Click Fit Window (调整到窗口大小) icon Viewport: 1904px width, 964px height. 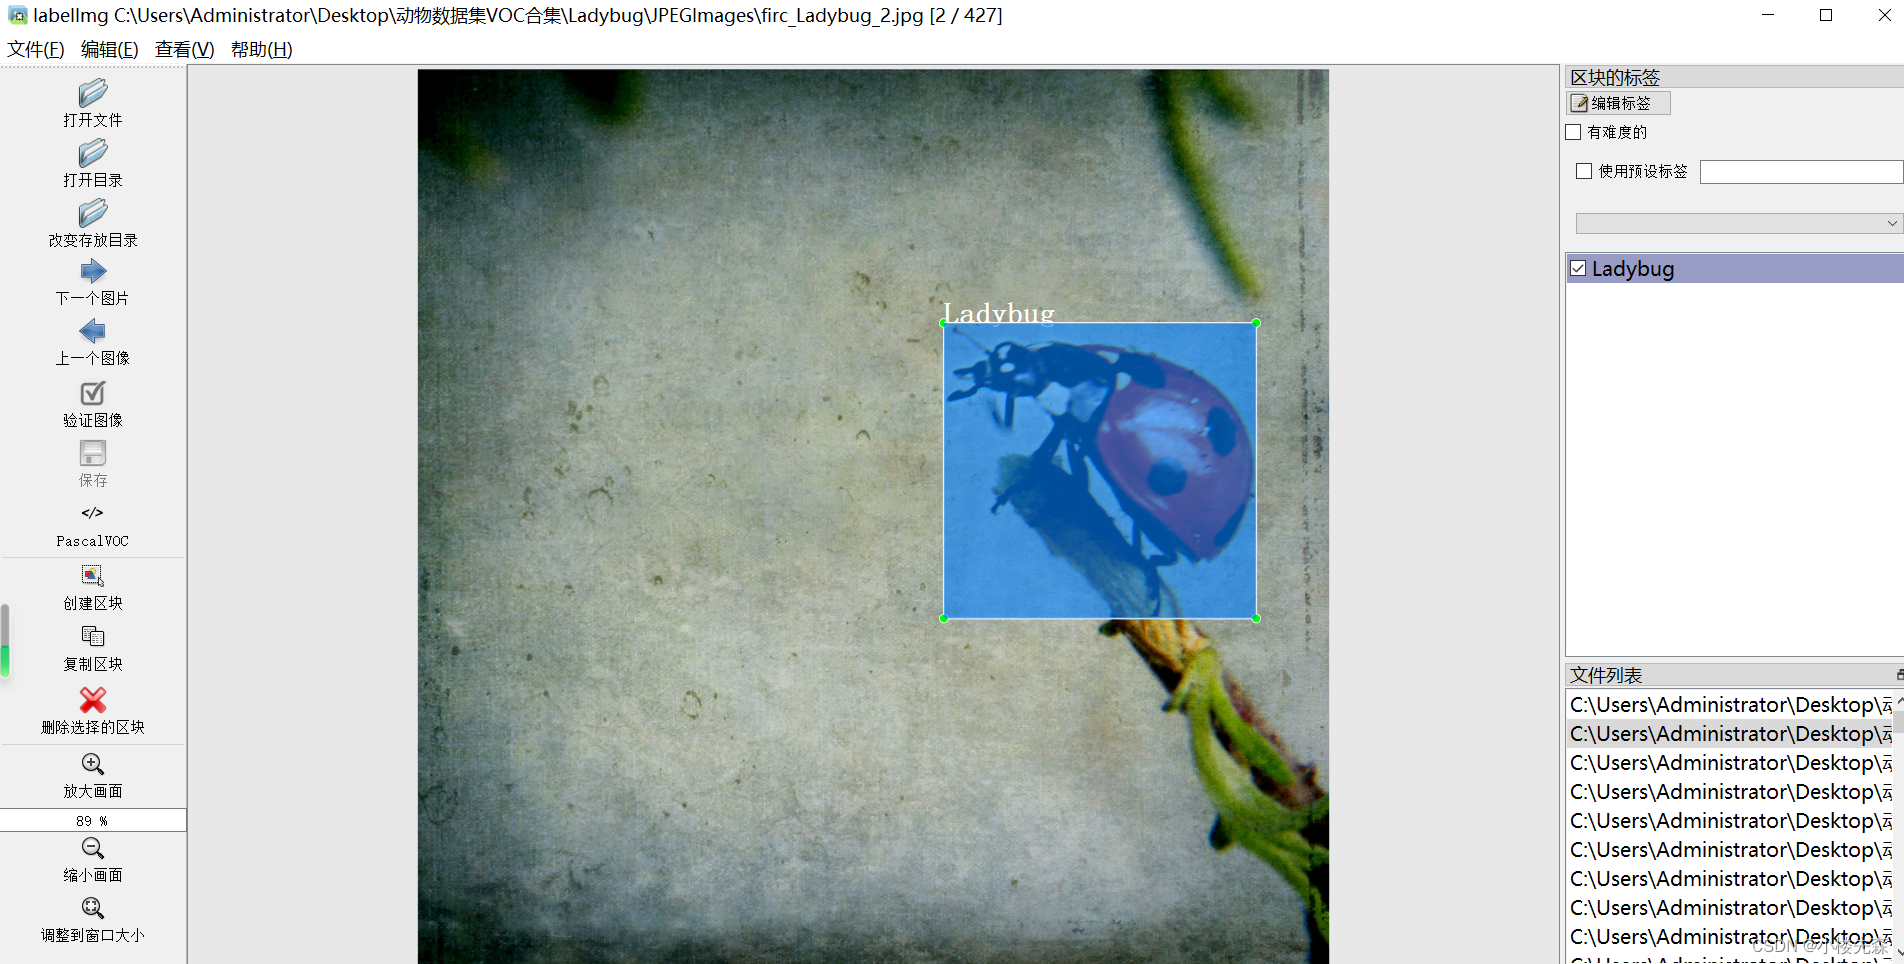(93, 908)
